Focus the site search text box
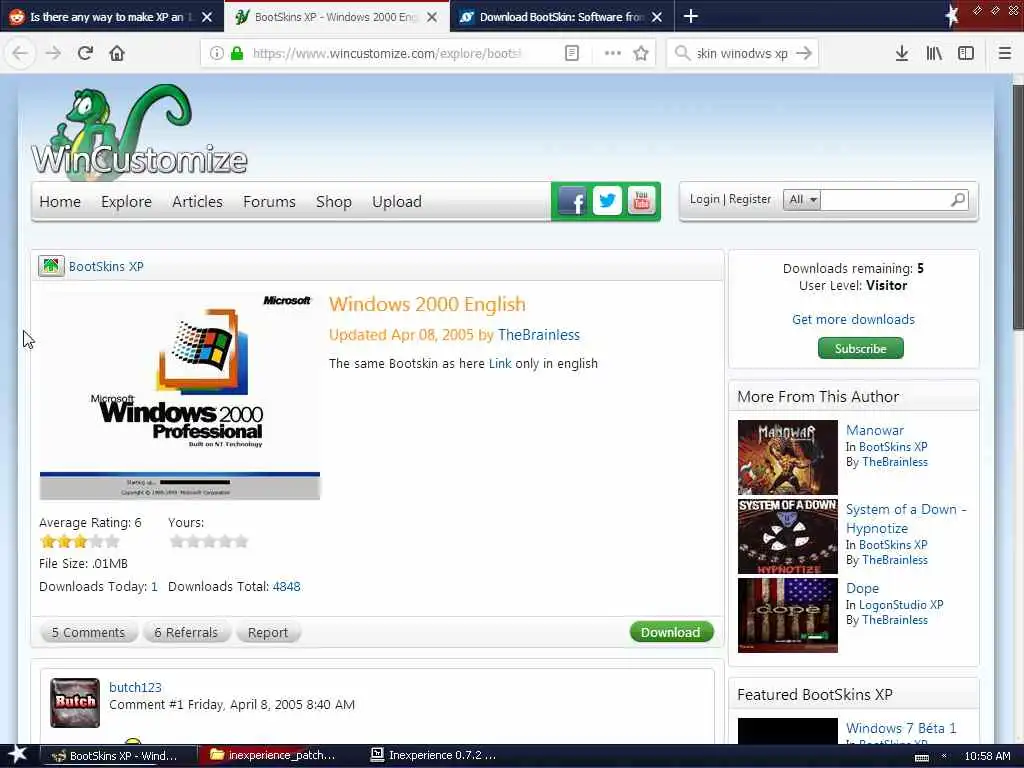 pyautogui.click(x=884, y=200)
